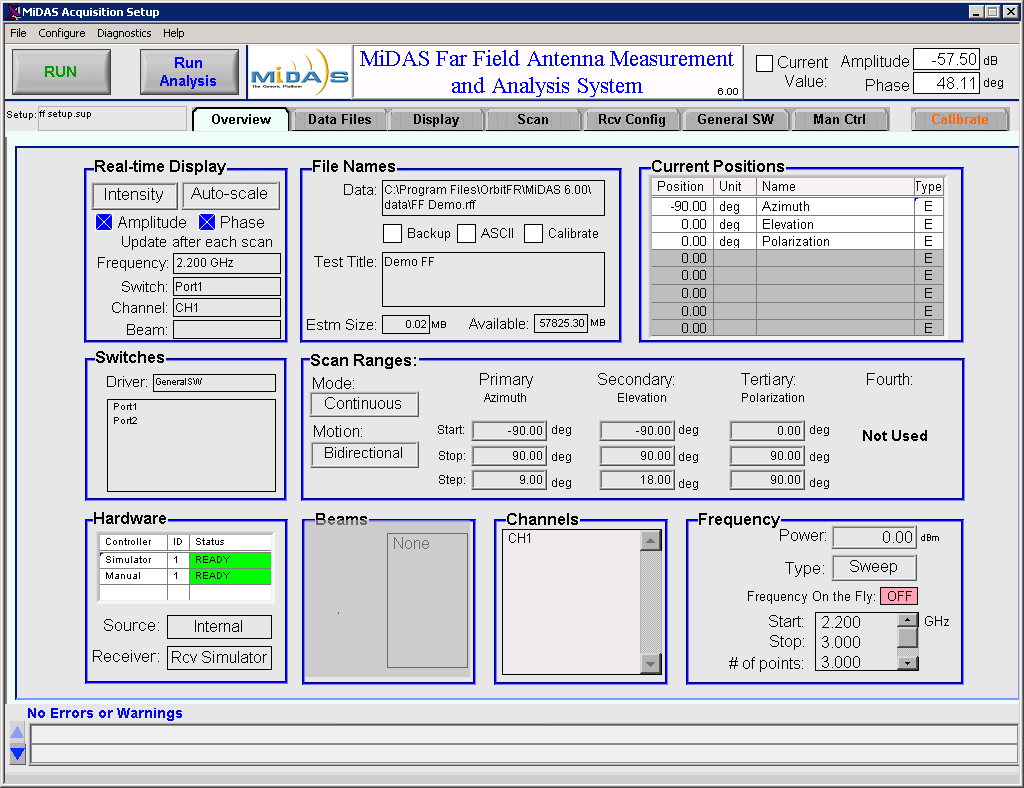1024x788 pixels.
Task: Click the Secondary Step 18.00 field
Action: [x=637, y=480]
